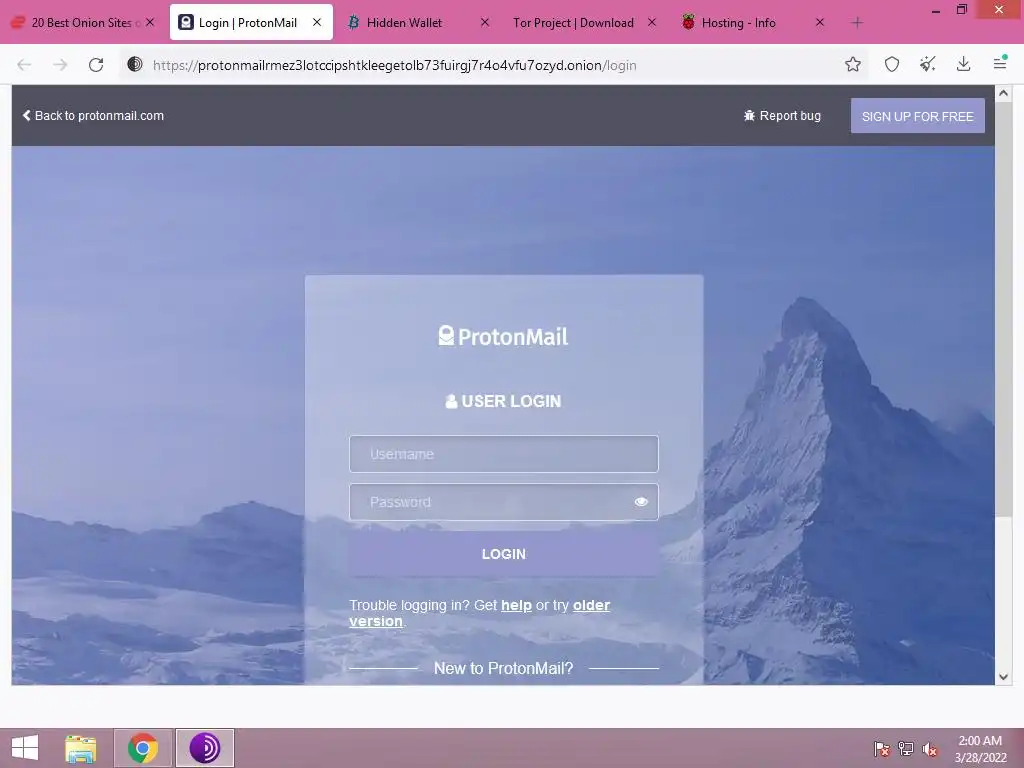Open network status tray icon
The image size is (1024, 768).
(906, 749)
